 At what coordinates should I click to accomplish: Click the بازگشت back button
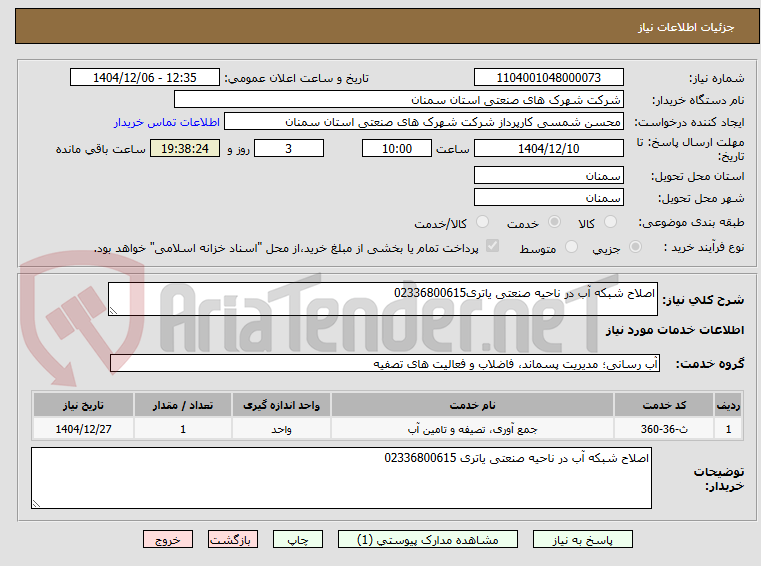click(x=232, y=539)
